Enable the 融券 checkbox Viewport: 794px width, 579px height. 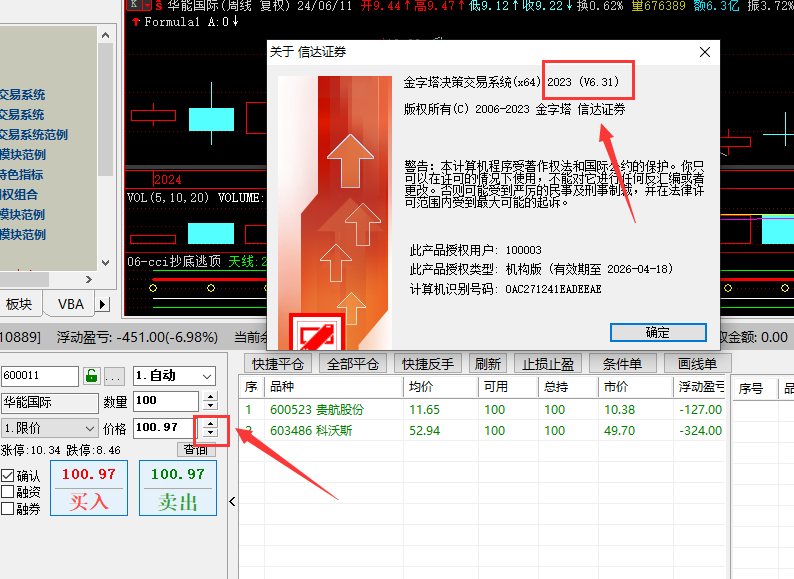[x=7, y=509]
